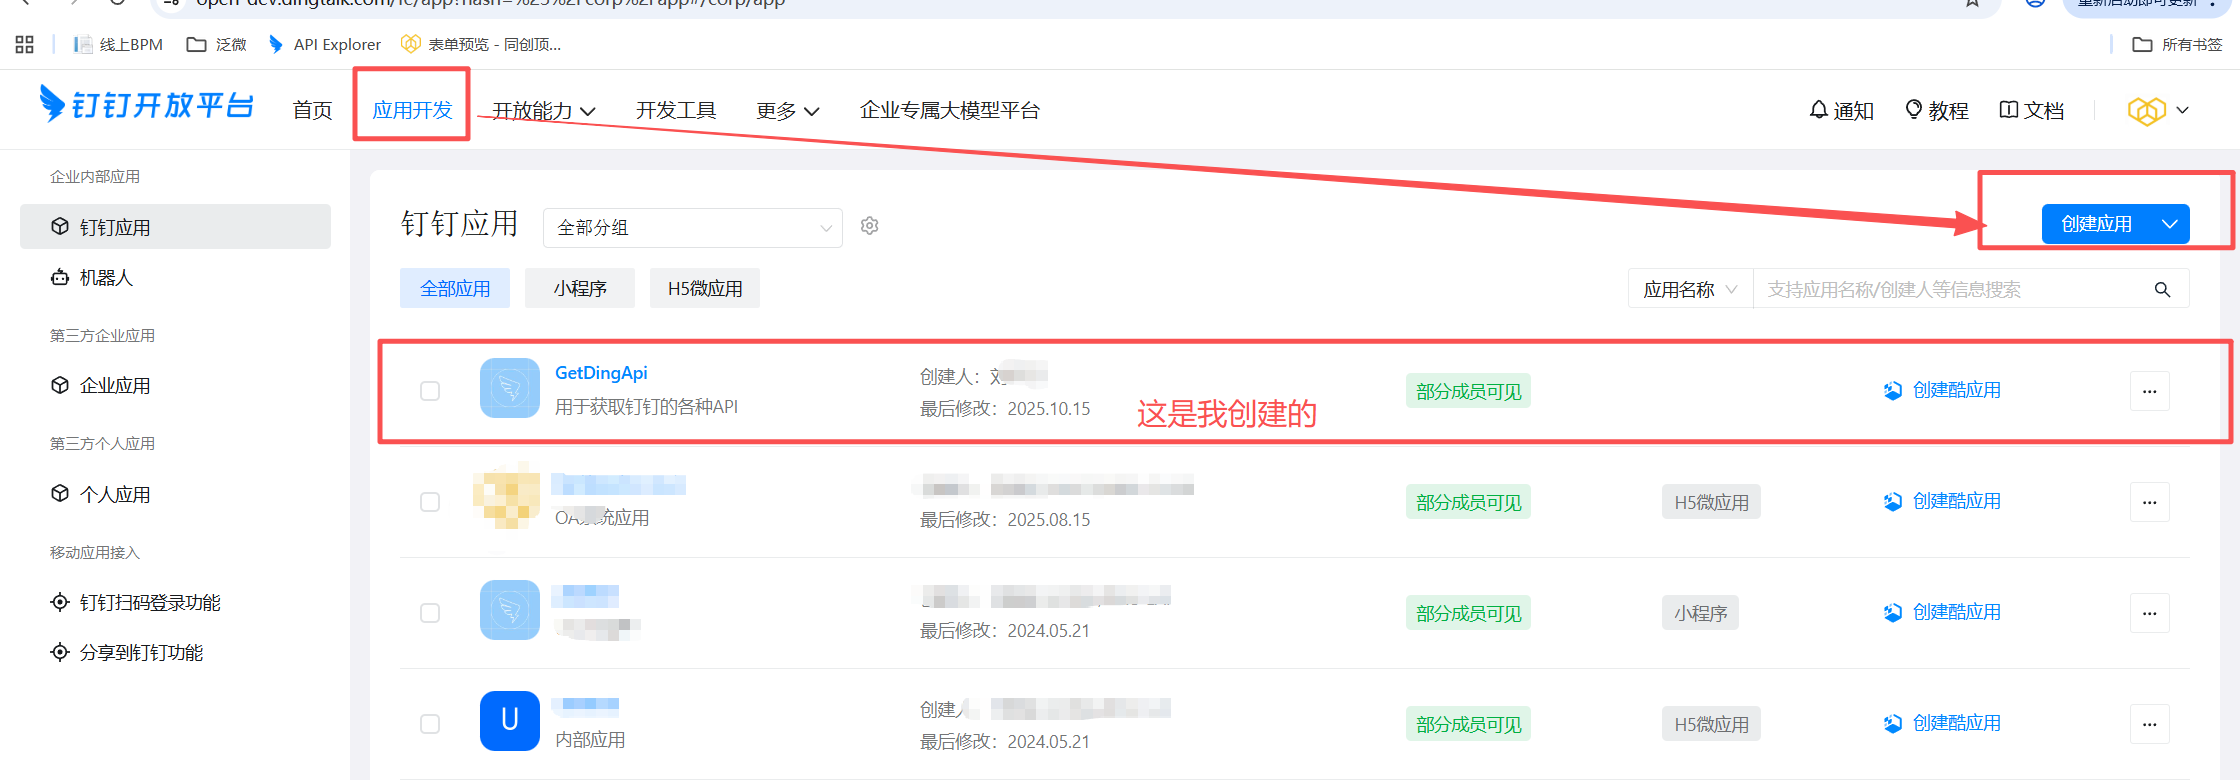Open the 线上BPM bookmark
The width and height of the screenshot is (2240, 780).
(118, 44)
